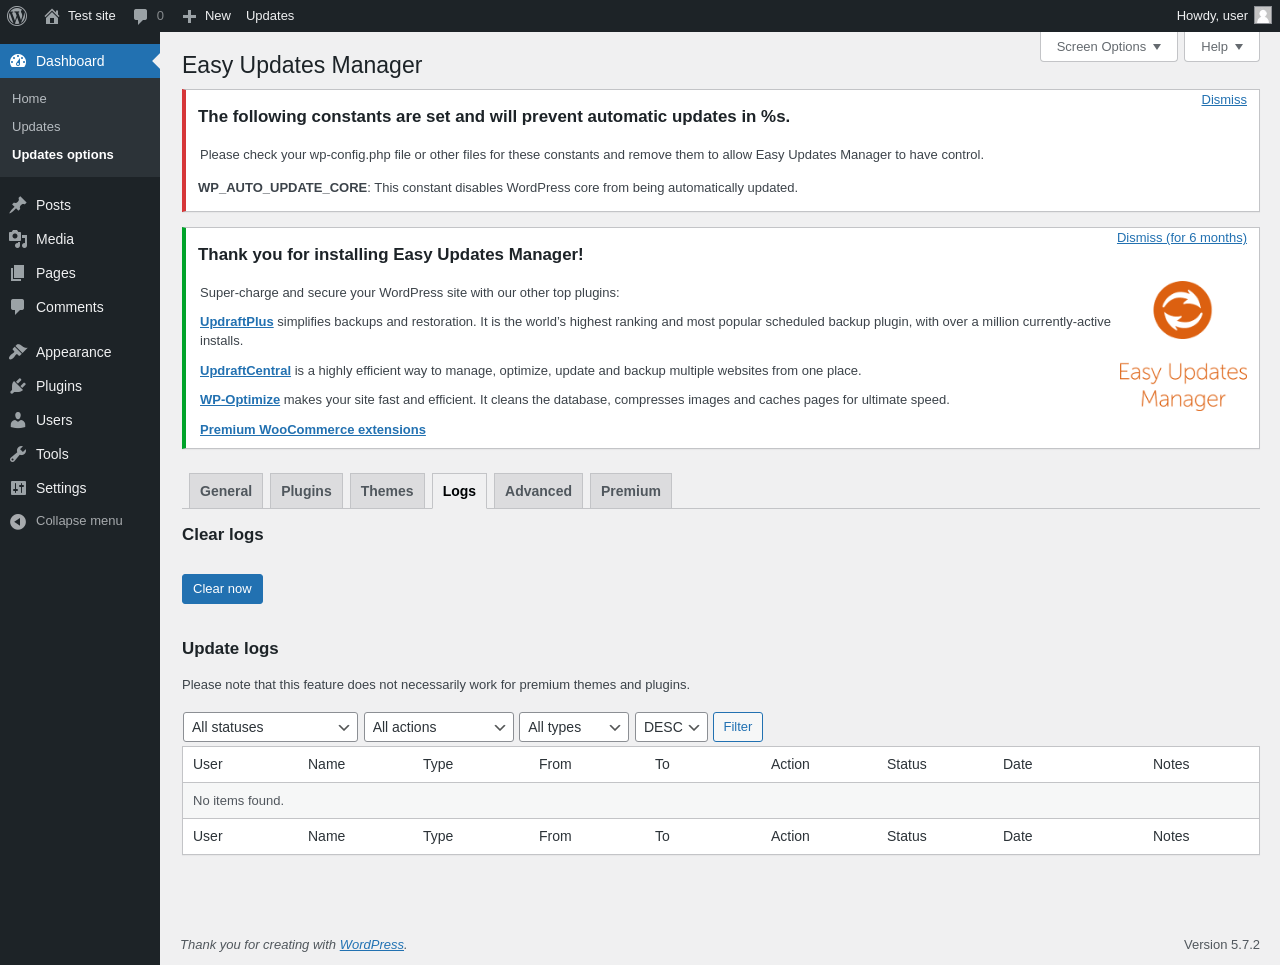Switch to the Plugins tab
The image size is (1280, 965).
[306, 491]
